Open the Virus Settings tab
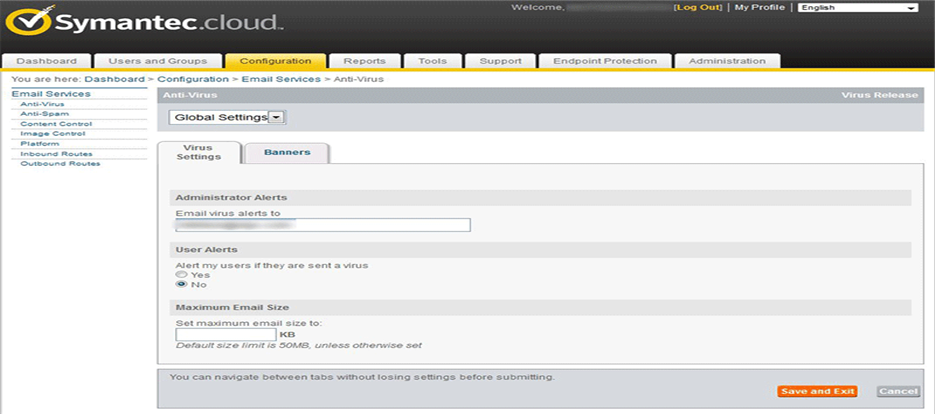 coord(199,152)
